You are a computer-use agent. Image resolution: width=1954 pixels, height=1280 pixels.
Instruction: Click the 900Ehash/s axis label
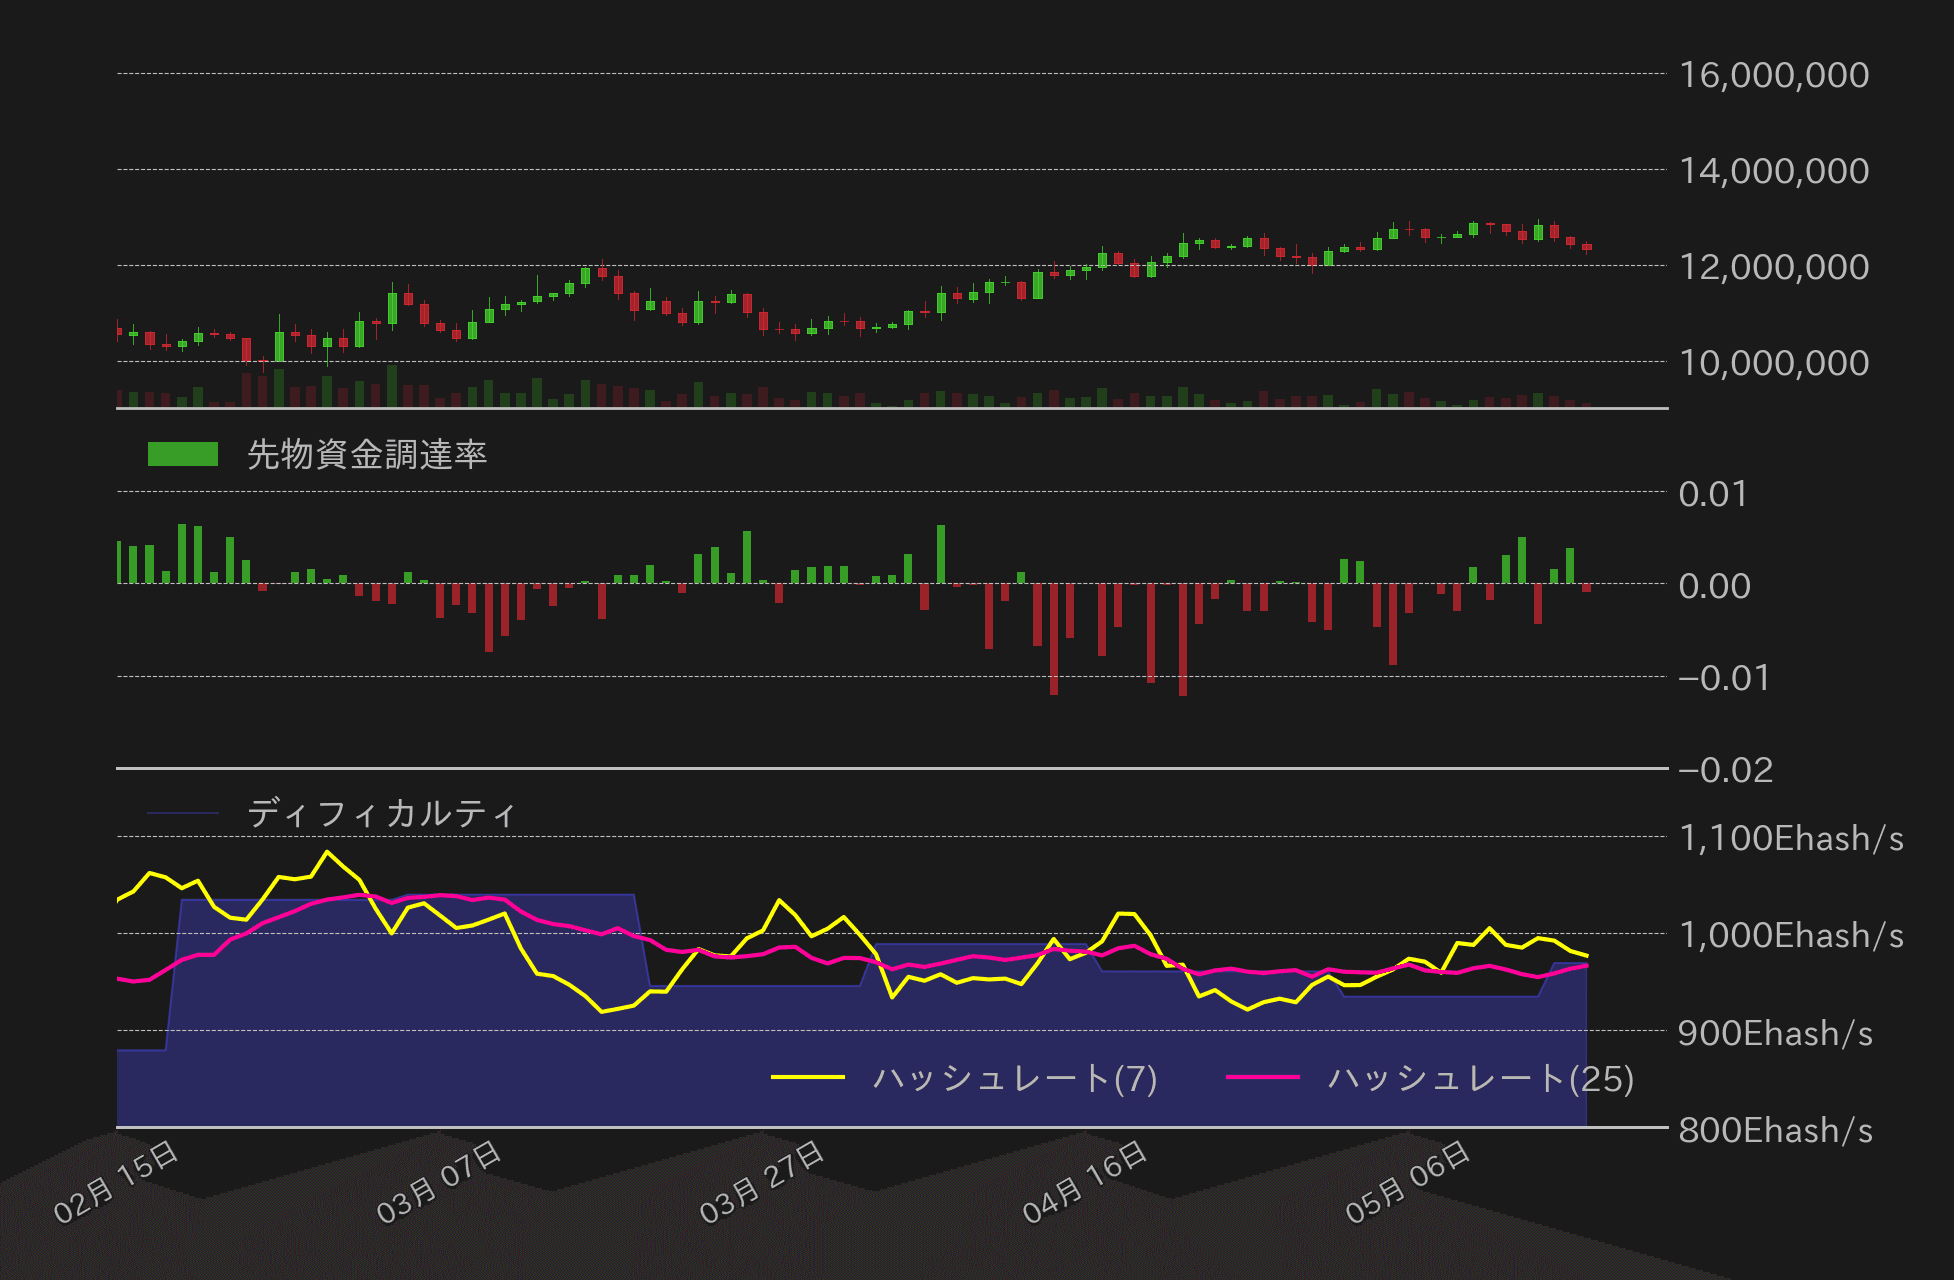(x=1776, y=1033)
